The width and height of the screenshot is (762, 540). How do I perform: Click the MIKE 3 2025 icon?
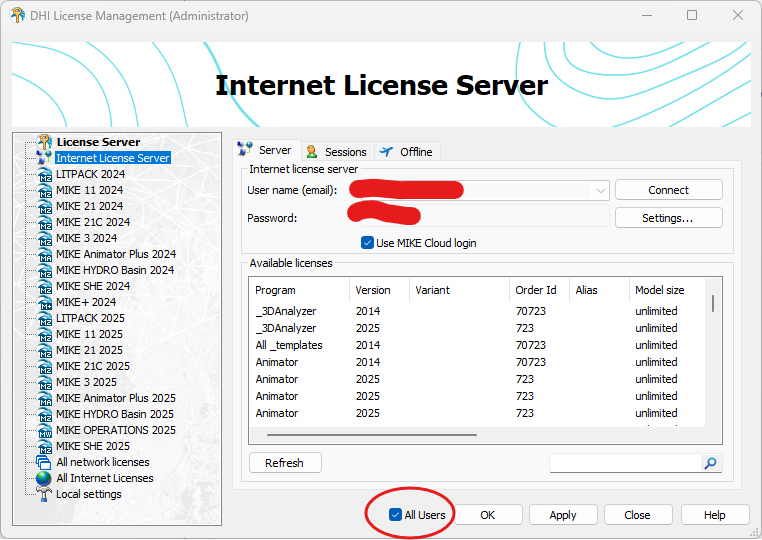click(x=45, y=383)
